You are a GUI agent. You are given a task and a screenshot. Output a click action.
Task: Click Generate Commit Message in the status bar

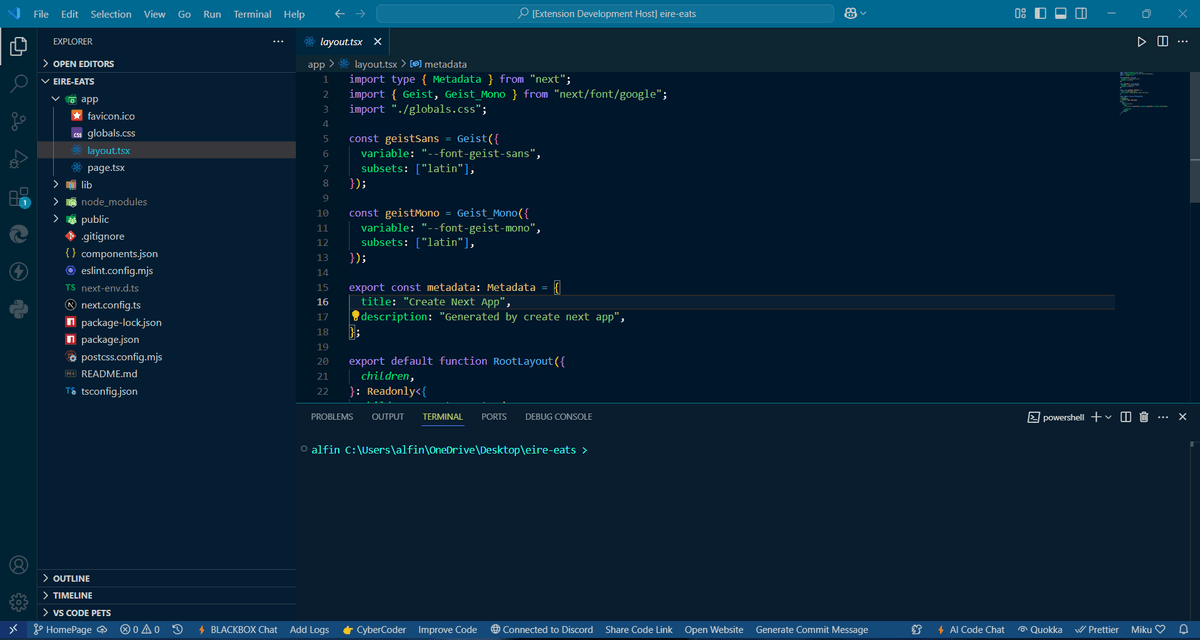[x=812, y=630]
